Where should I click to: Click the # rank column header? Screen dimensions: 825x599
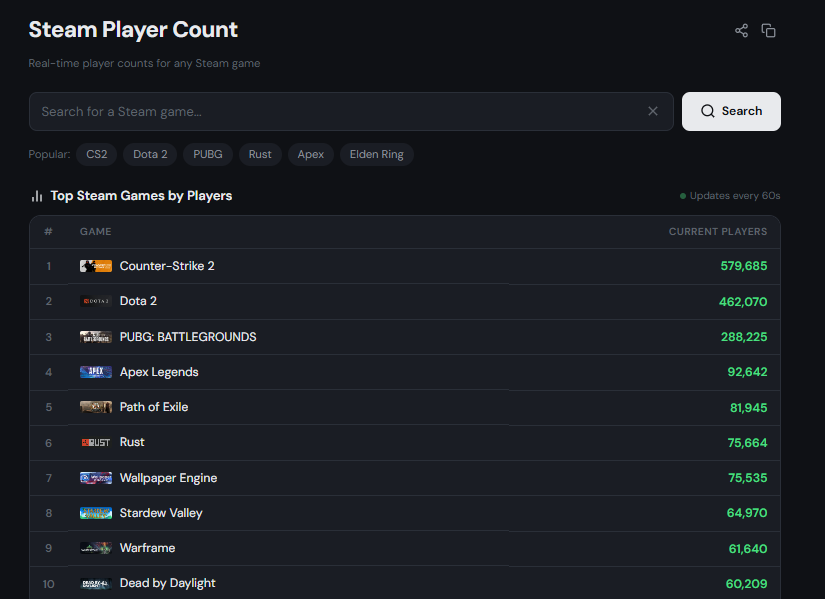pyautogui.click(x=48, y=232)
